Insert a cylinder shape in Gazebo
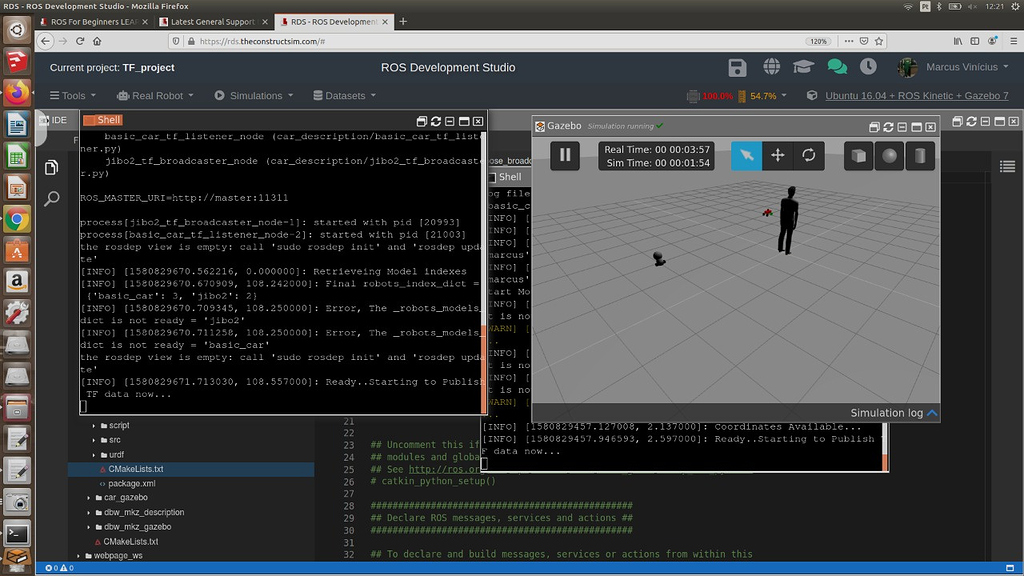The image size is (1024, 576). pos(920,155)
